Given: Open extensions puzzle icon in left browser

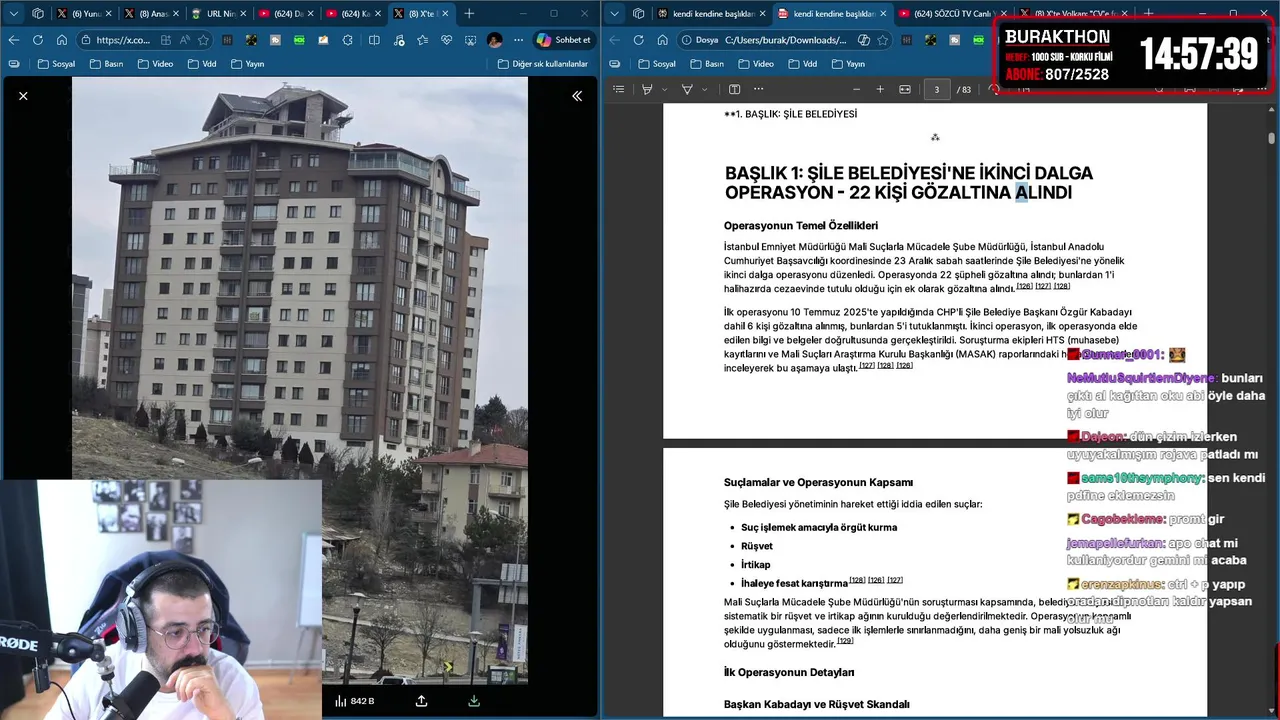Looking at the screenshot, I should click(347, 40).
